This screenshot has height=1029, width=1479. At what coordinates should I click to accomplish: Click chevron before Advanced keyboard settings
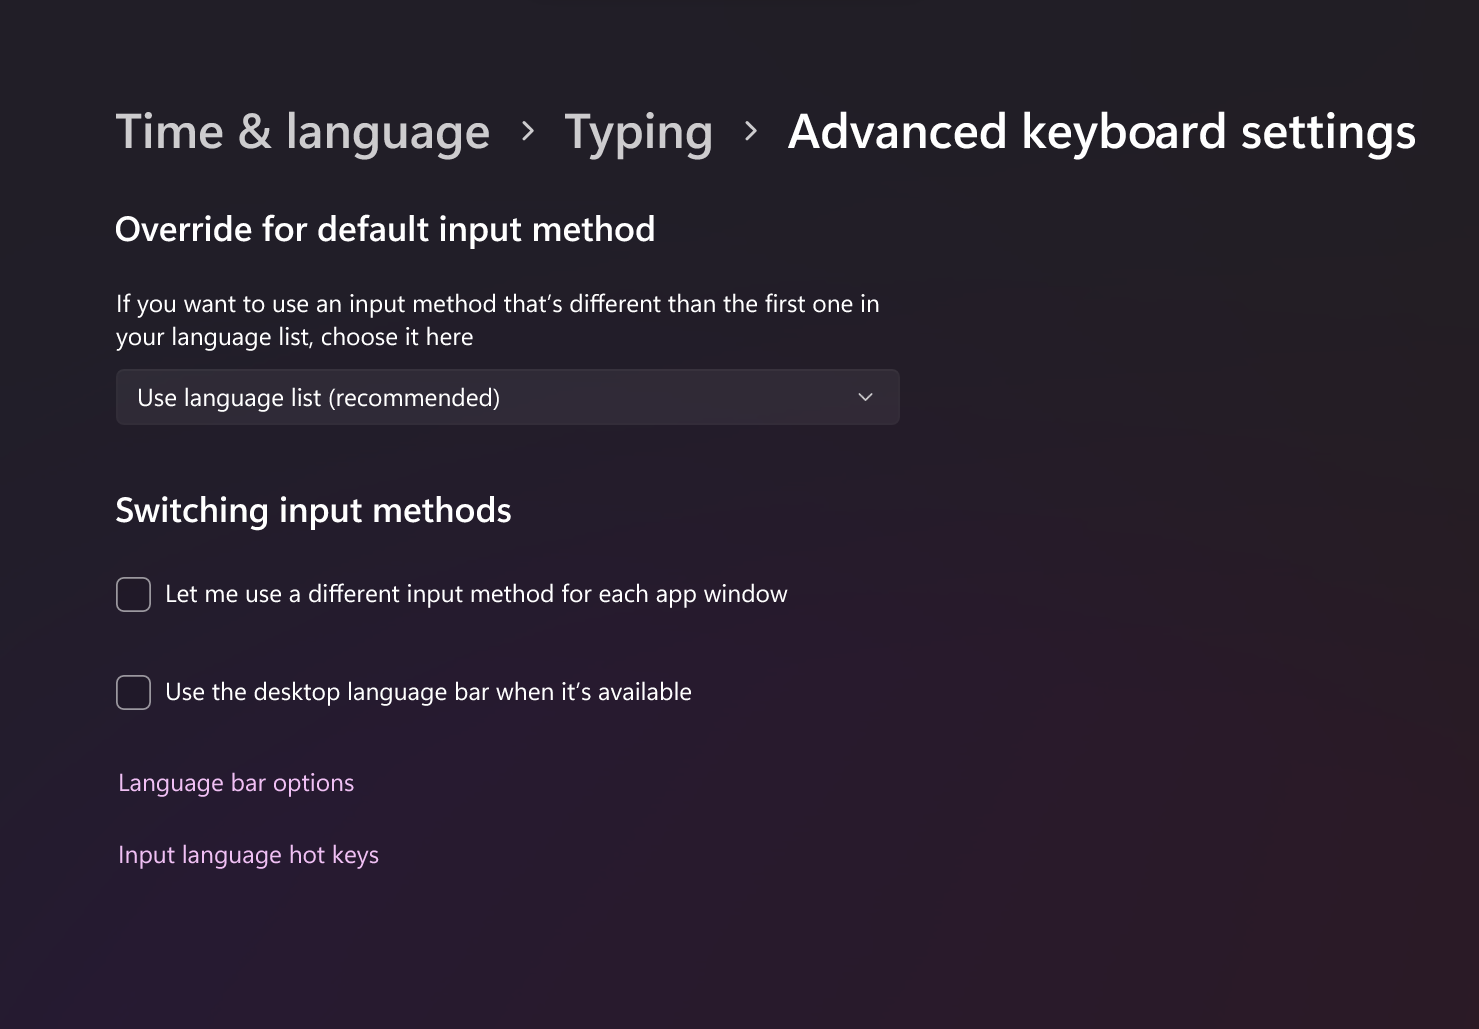click(751, 131)
